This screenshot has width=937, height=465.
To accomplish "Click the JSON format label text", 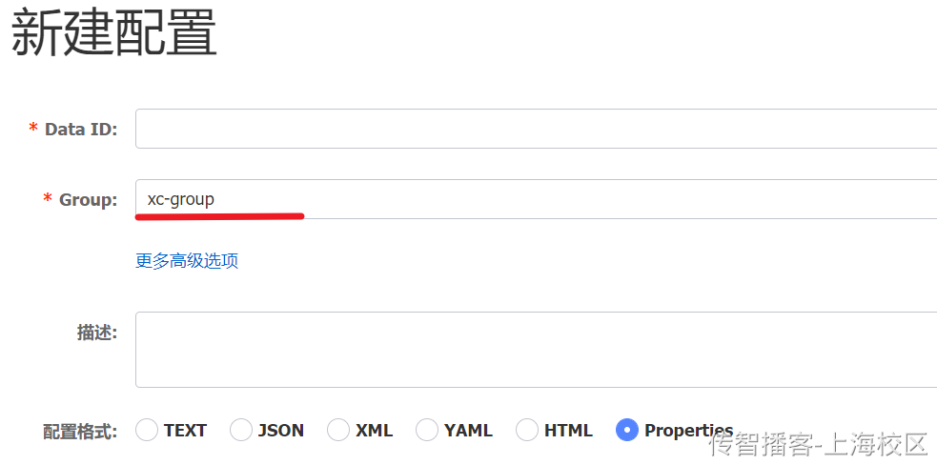I will pos(281,430).
